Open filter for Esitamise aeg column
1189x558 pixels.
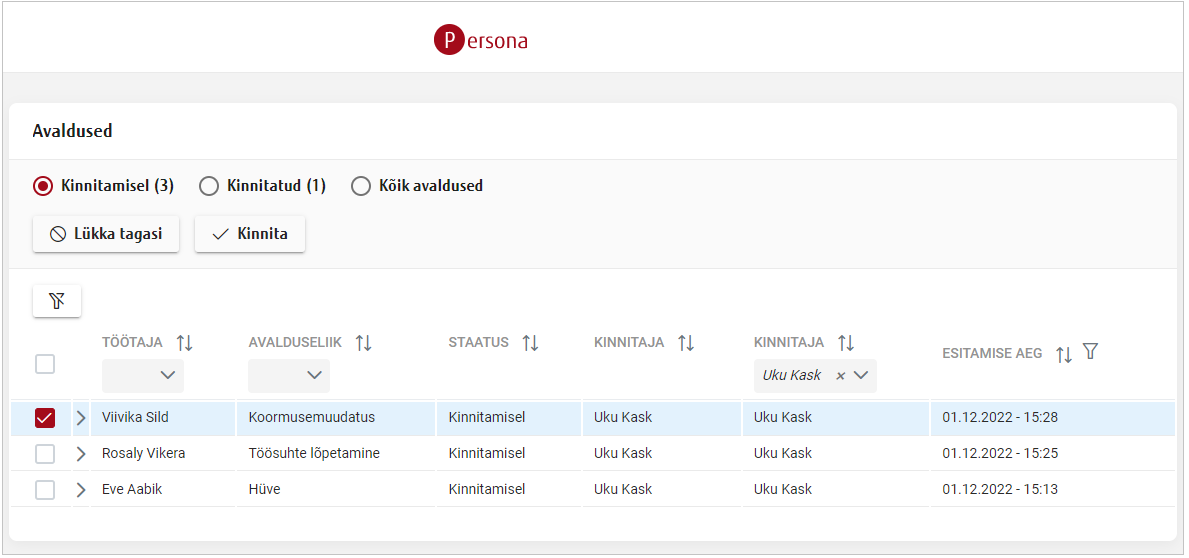point(1091,352)
